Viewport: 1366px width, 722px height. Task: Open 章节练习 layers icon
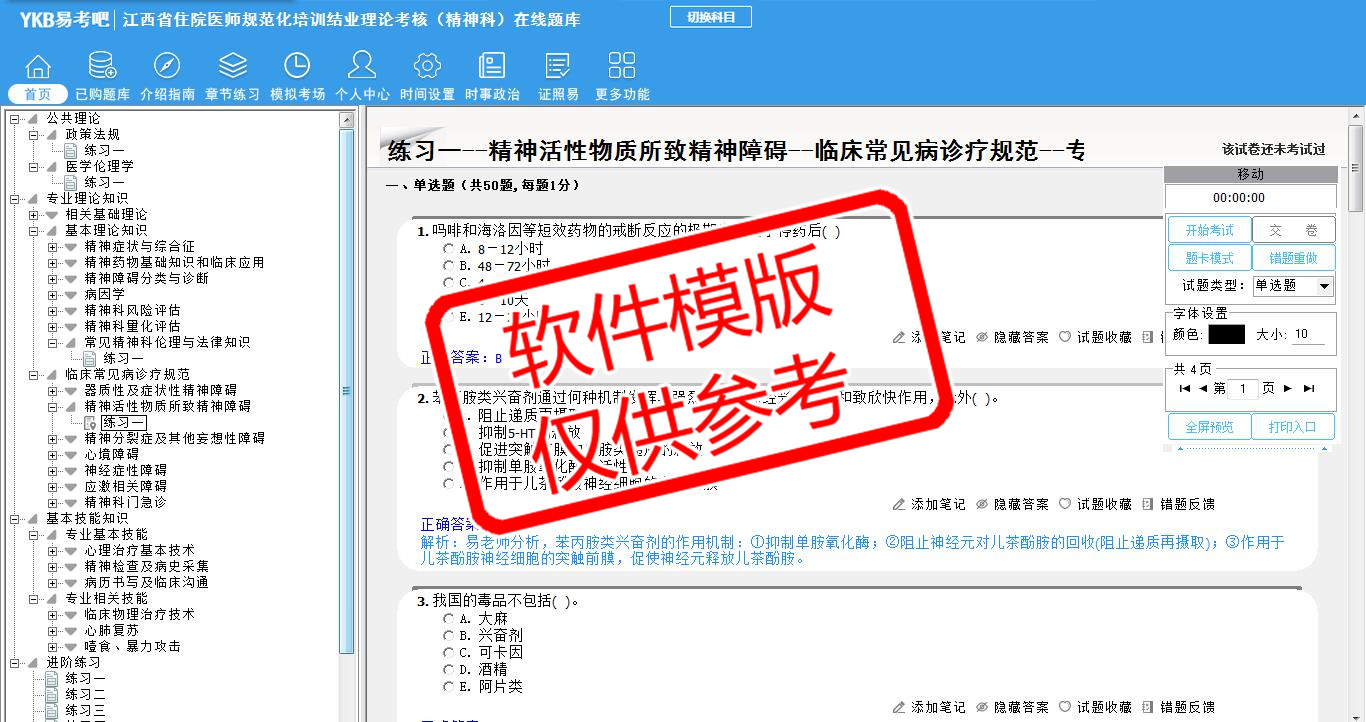[x=232, y=67]
